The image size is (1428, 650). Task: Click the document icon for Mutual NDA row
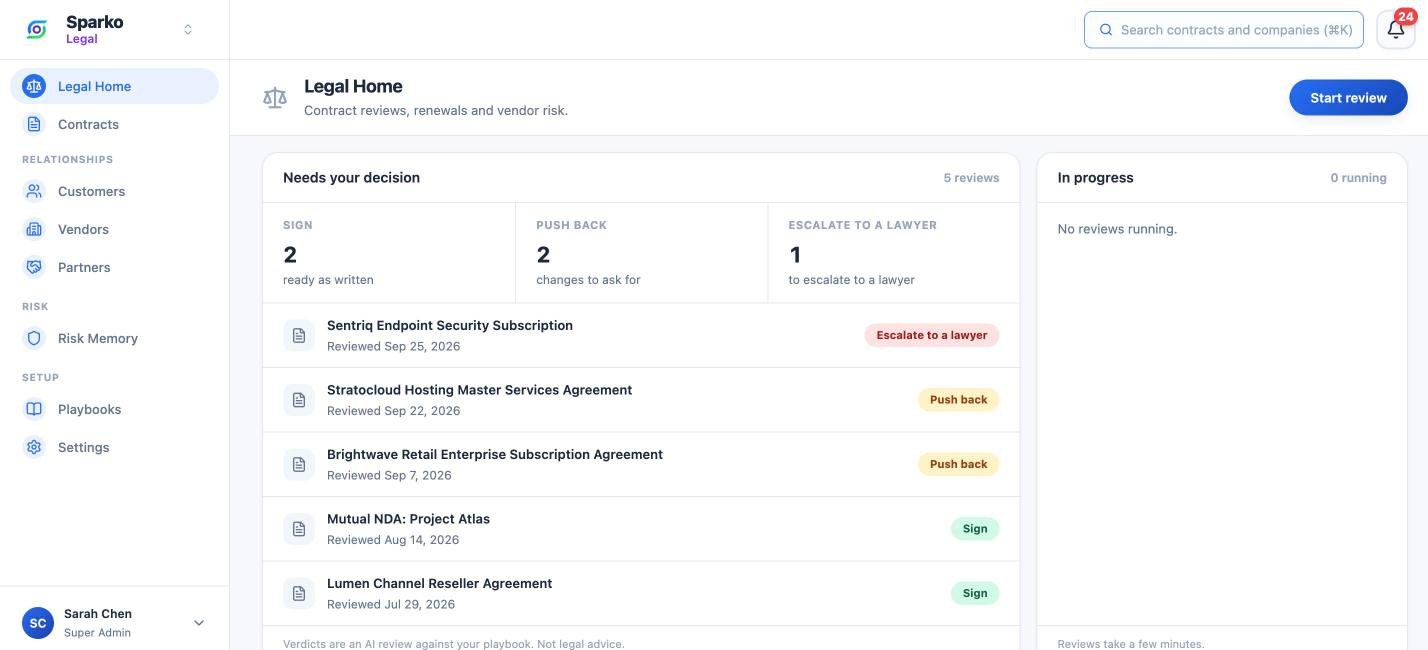(x=299, y=529)
